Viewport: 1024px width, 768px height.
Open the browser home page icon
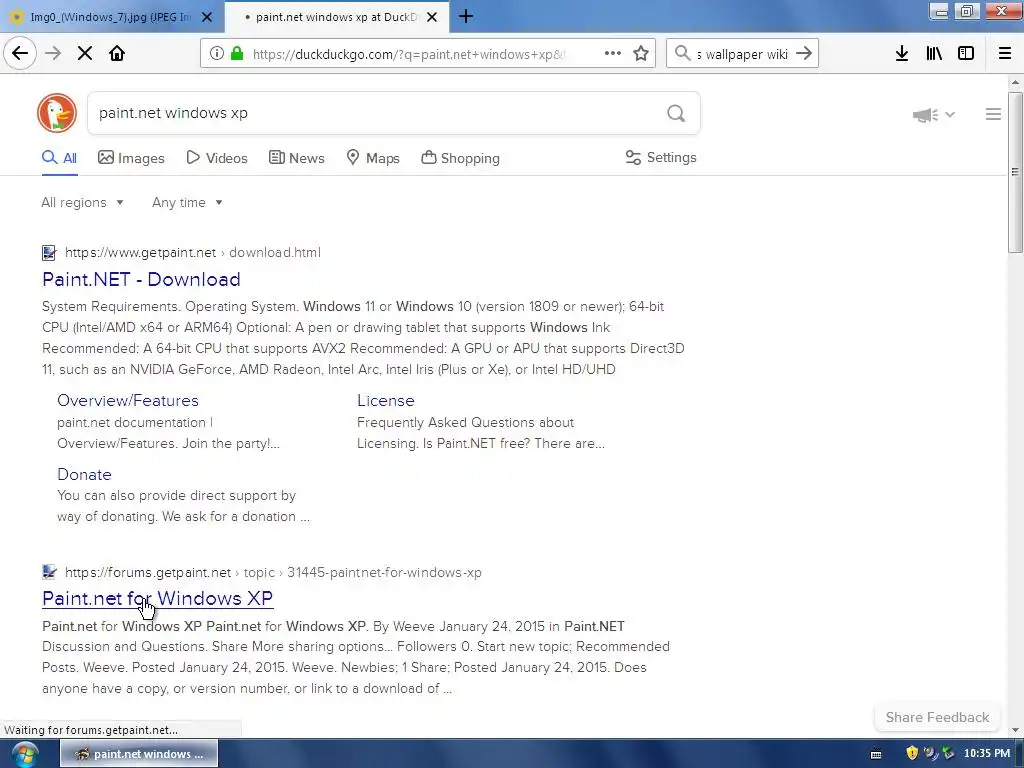117,54
